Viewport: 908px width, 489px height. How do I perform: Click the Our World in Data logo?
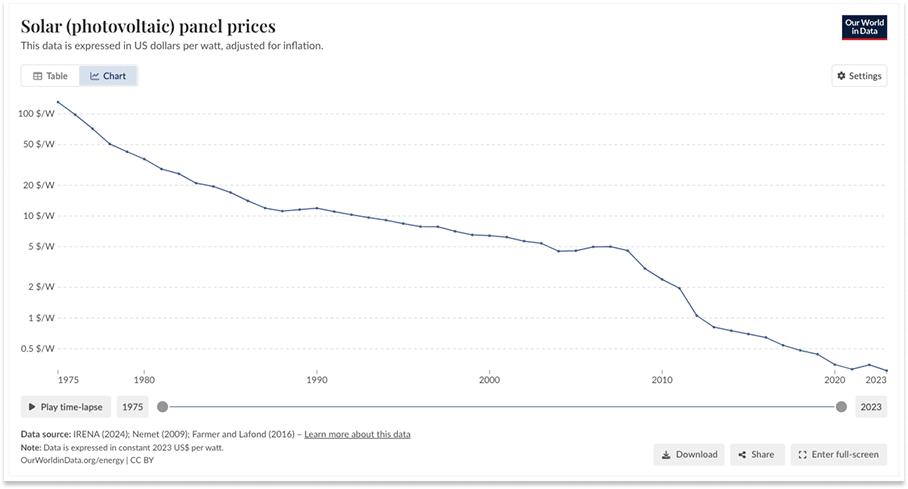864,27
